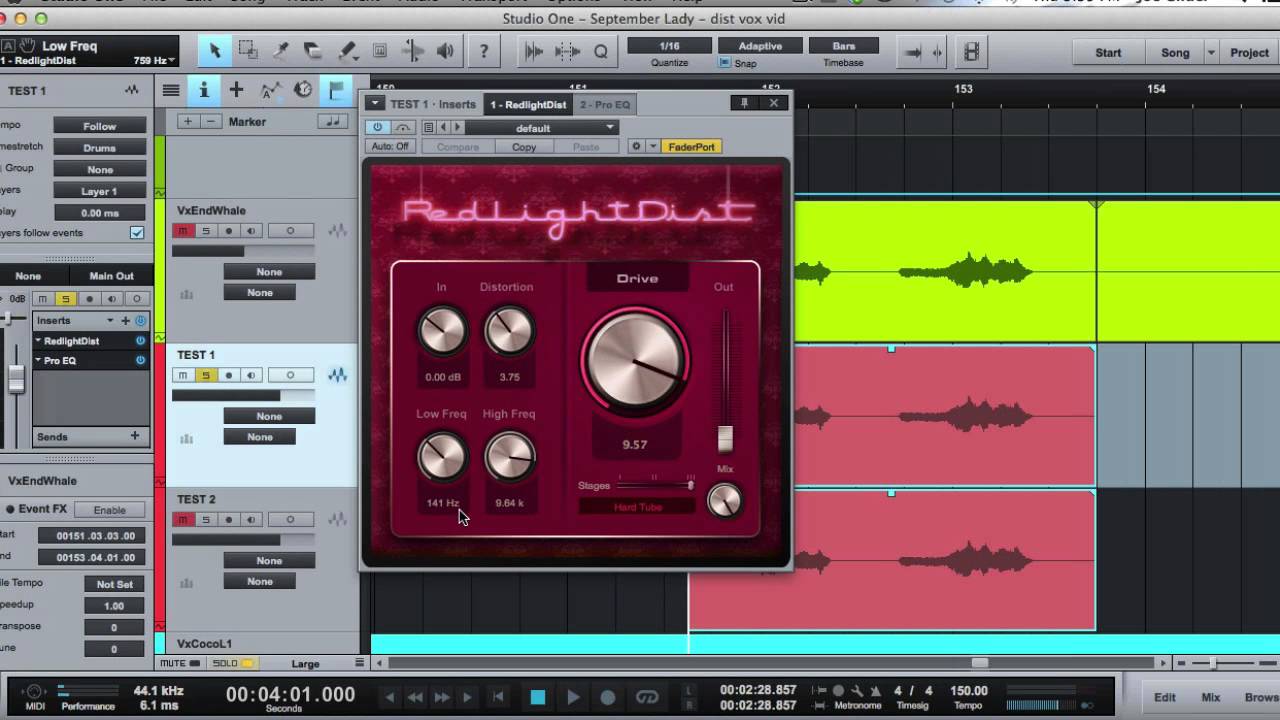The height and width of the screenshot is (720, 1280).
Task: Switch to the 2 - Pro EQ tab
Action: pyautogui.click(x=605, y=104)
